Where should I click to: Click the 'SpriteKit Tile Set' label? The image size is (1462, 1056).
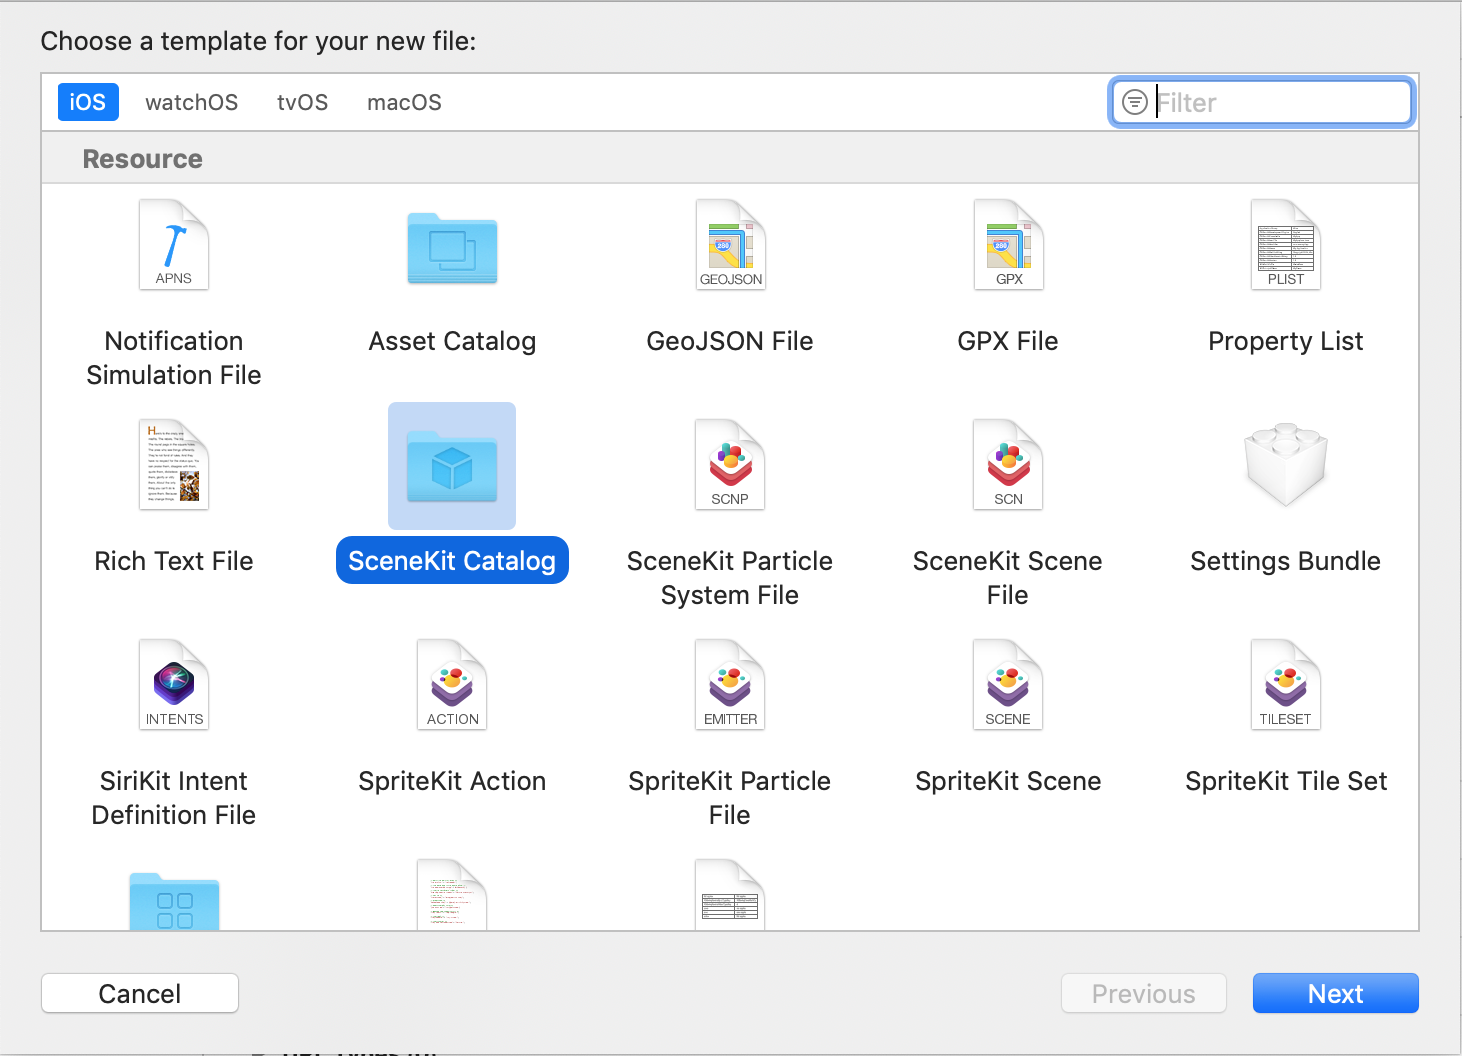[x=1286, y=782]
